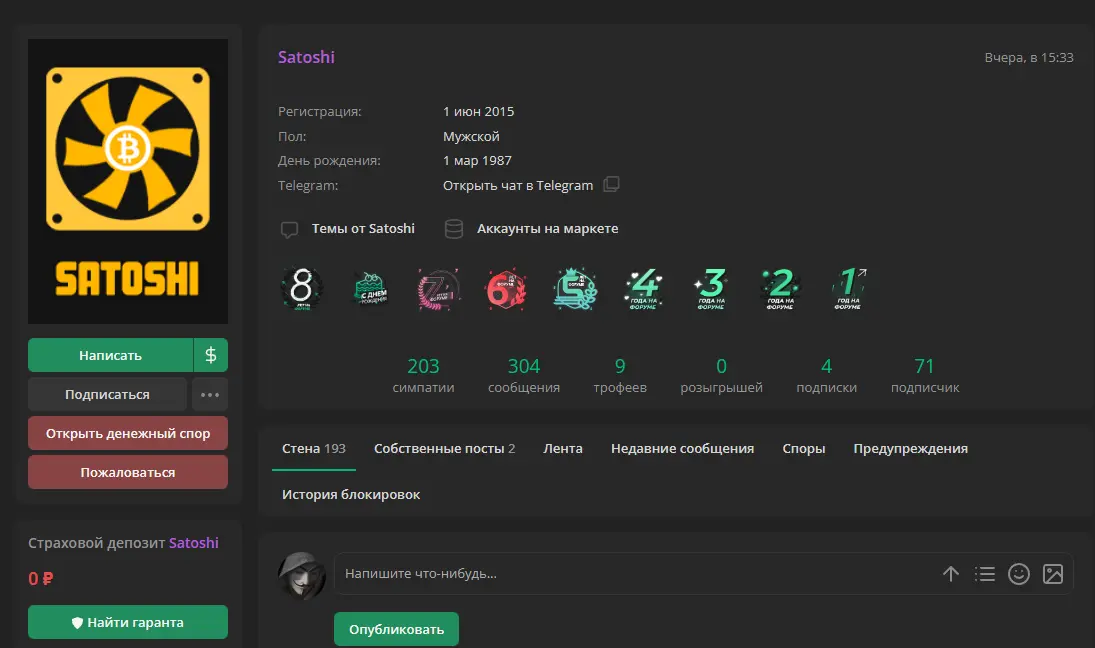Screen dimensions: 1095x648
Task: Open the Темы от Satoshi link
Action: click(363, 228)
